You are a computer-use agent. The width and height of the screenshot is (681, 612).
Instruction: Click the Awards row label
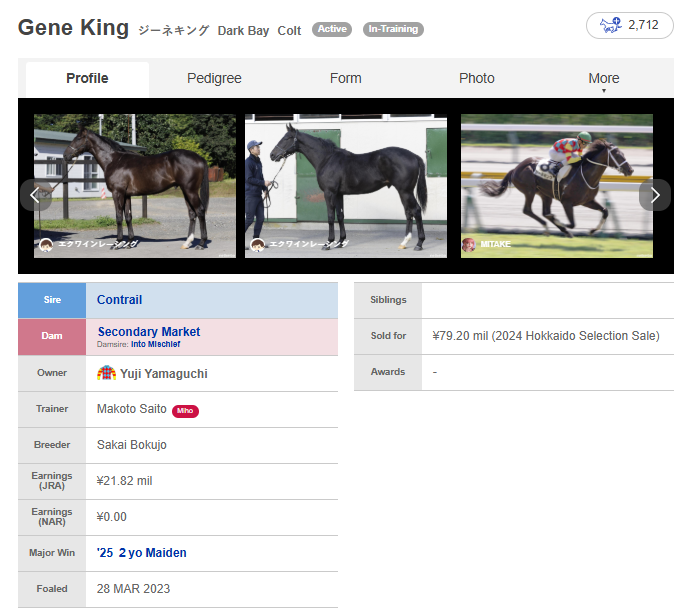388,372
